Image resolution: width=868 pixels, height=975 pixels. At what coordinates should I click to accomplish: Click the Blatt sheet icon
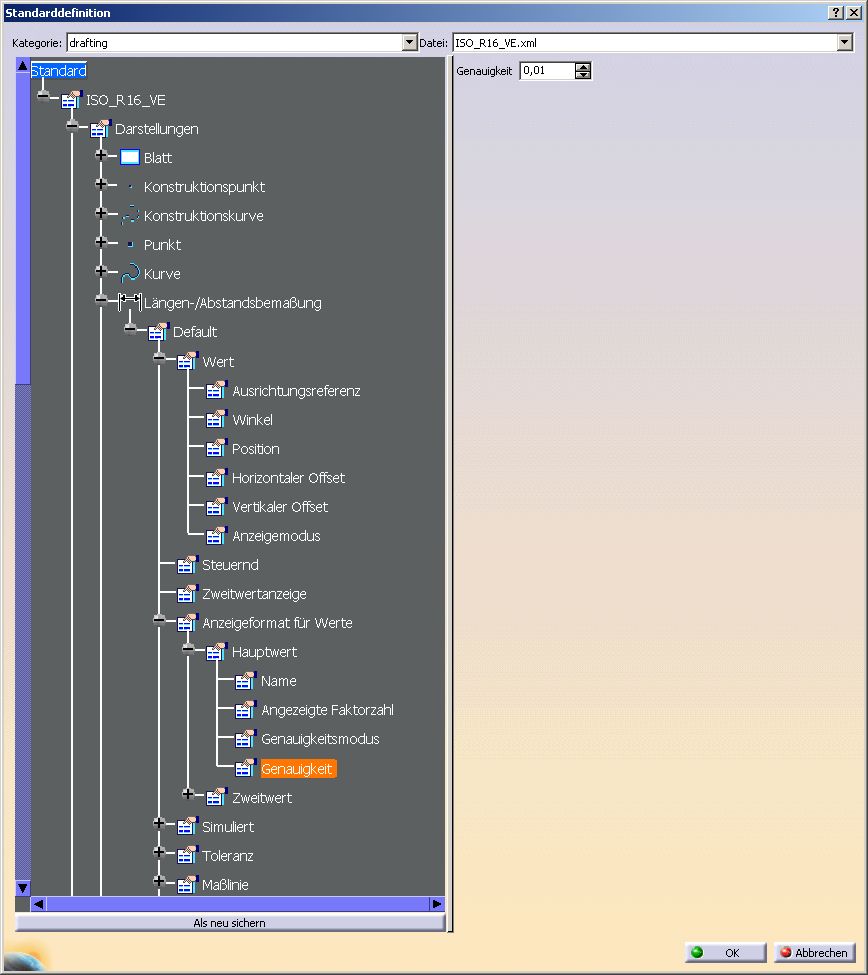(129, 157)
